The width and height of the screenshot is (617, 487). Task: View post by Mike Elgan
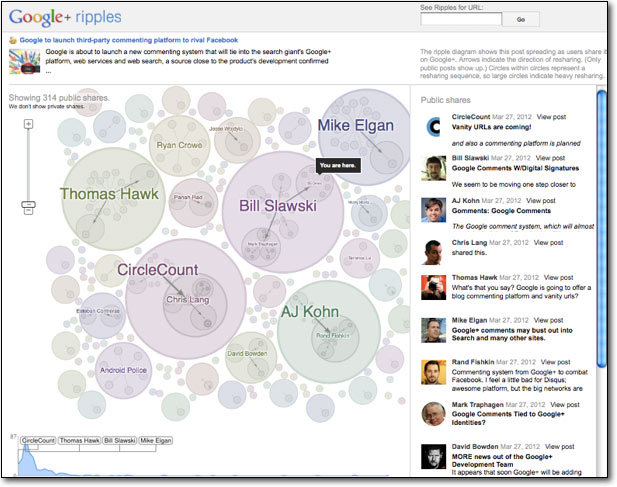point(548,320)
